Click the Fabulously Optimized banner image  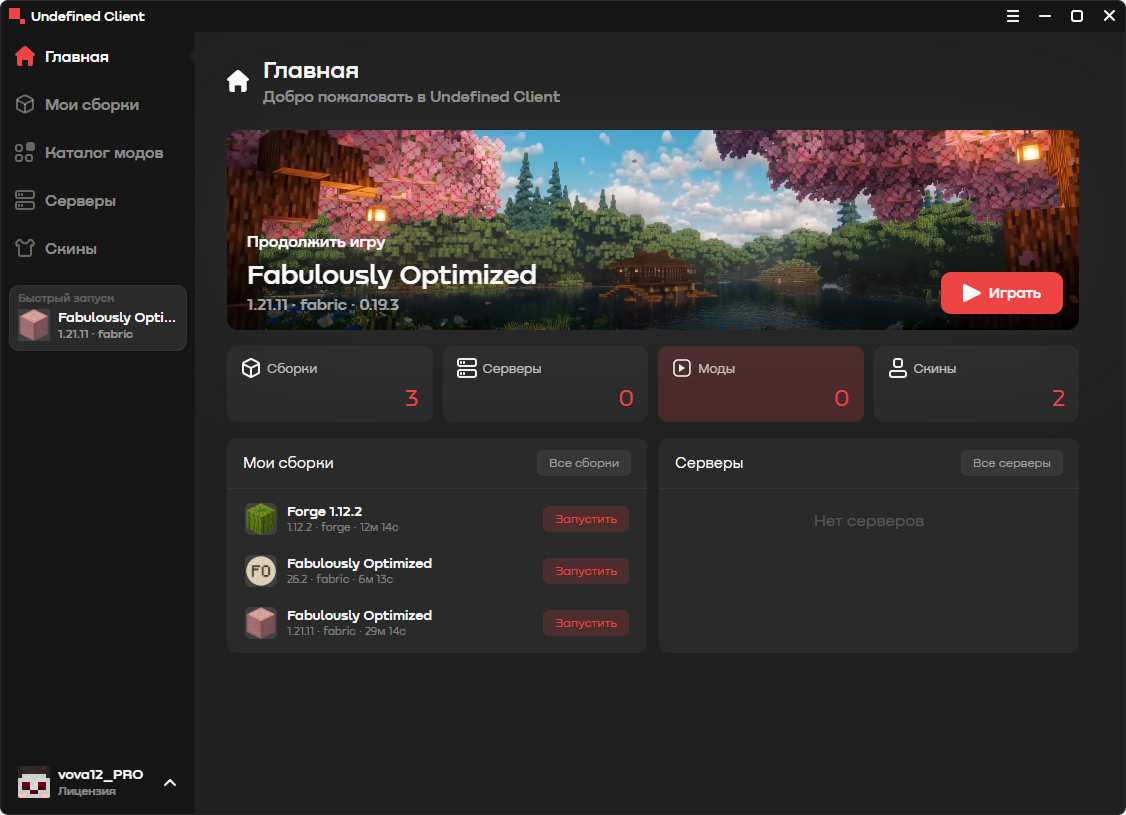point(653,230)
